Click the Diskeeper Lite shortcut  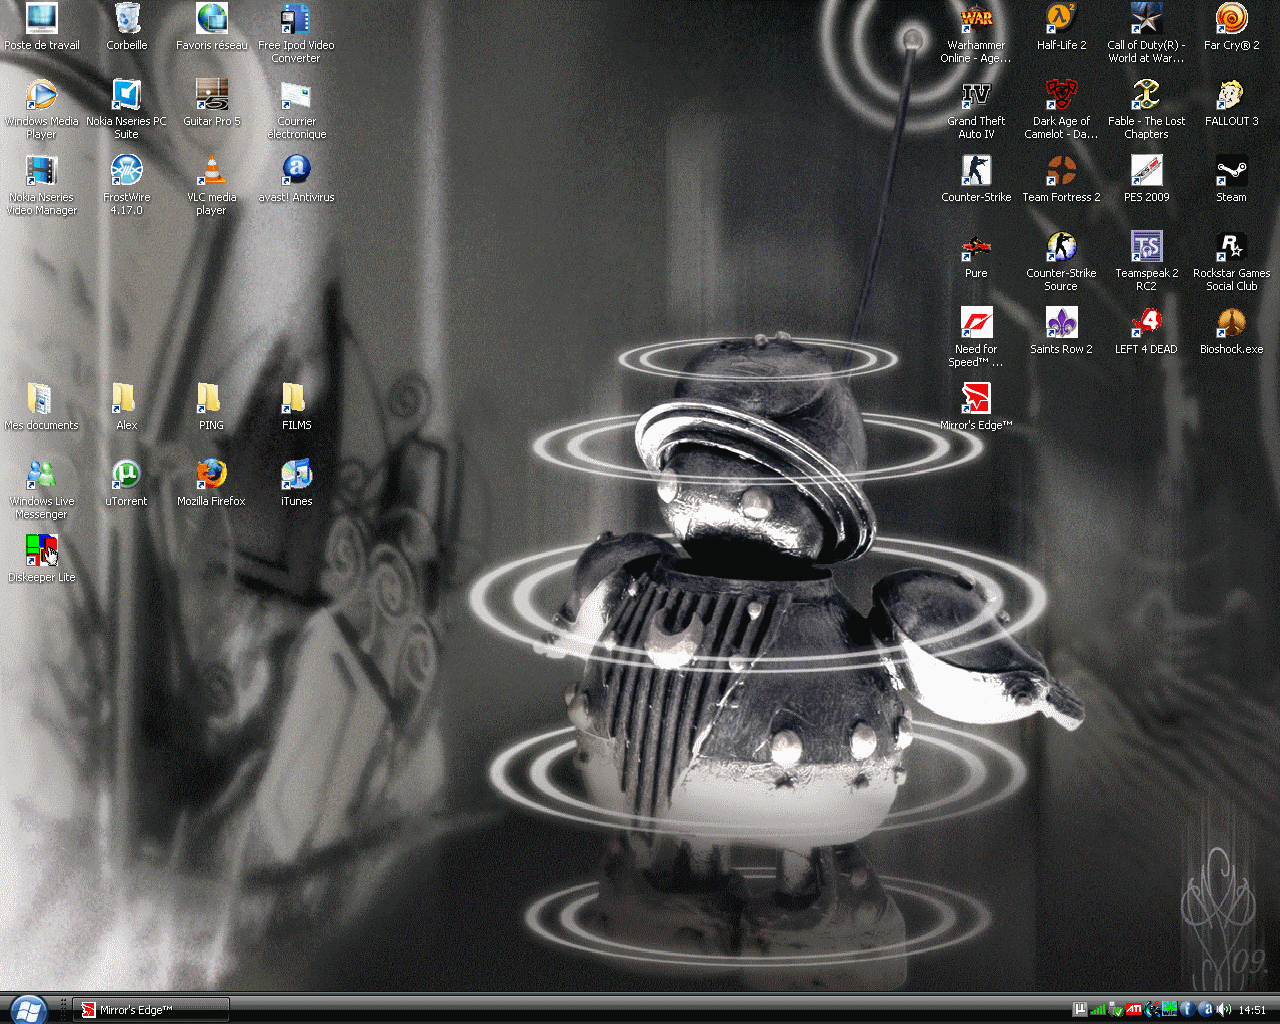pos(41,552)
